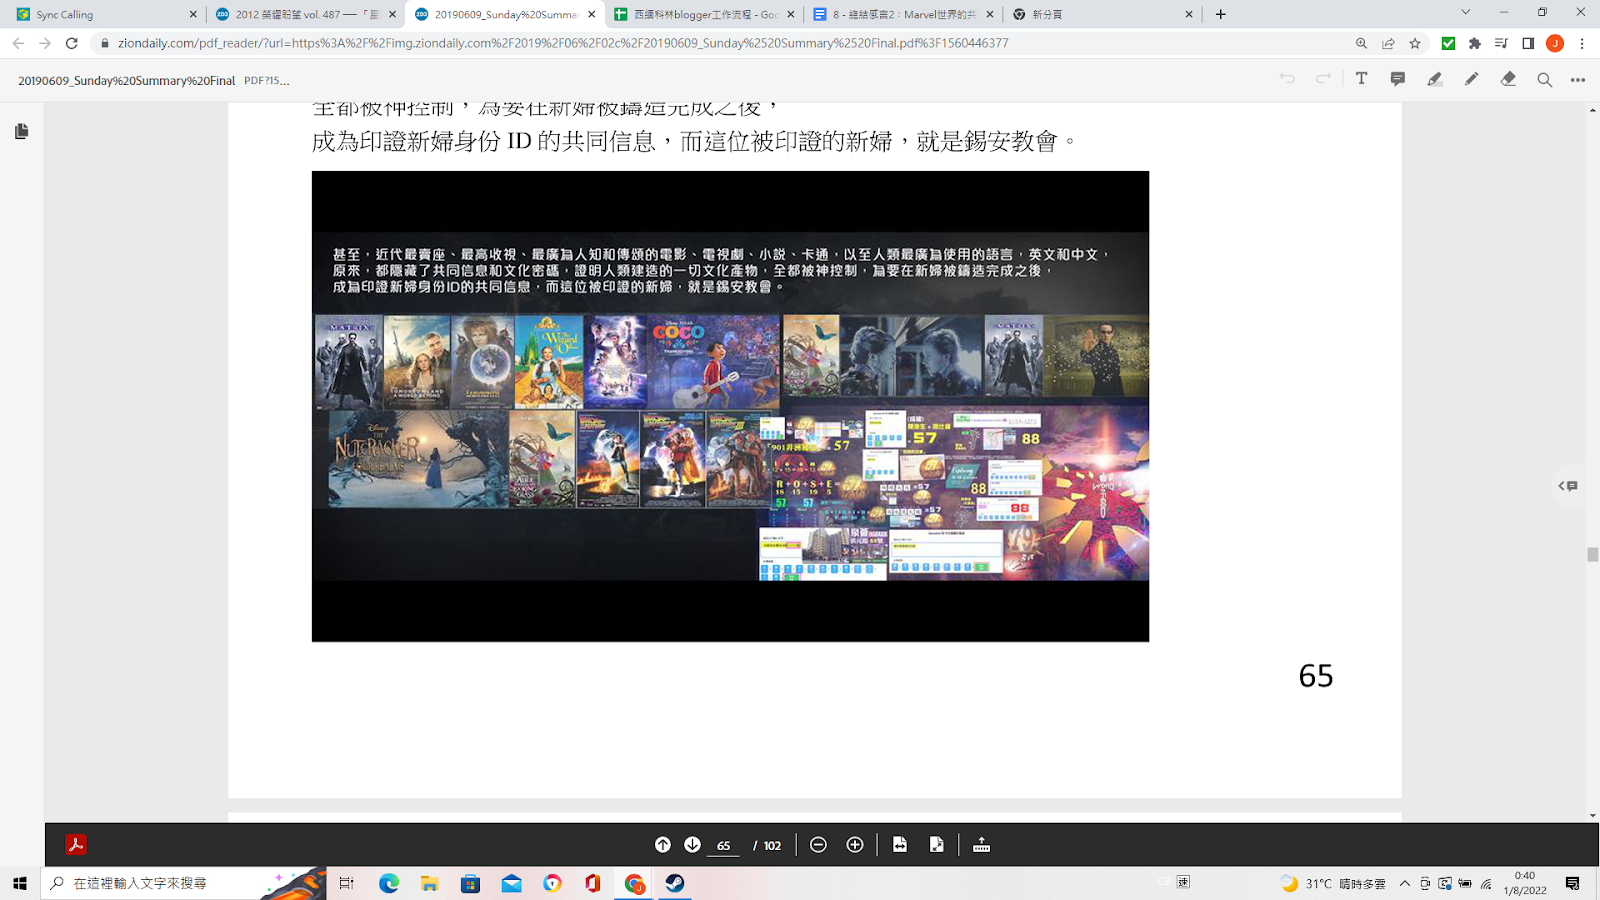Open the PDF reader more options menu
This screenshot has height=900, width=1600.
tap(1578, 80)
